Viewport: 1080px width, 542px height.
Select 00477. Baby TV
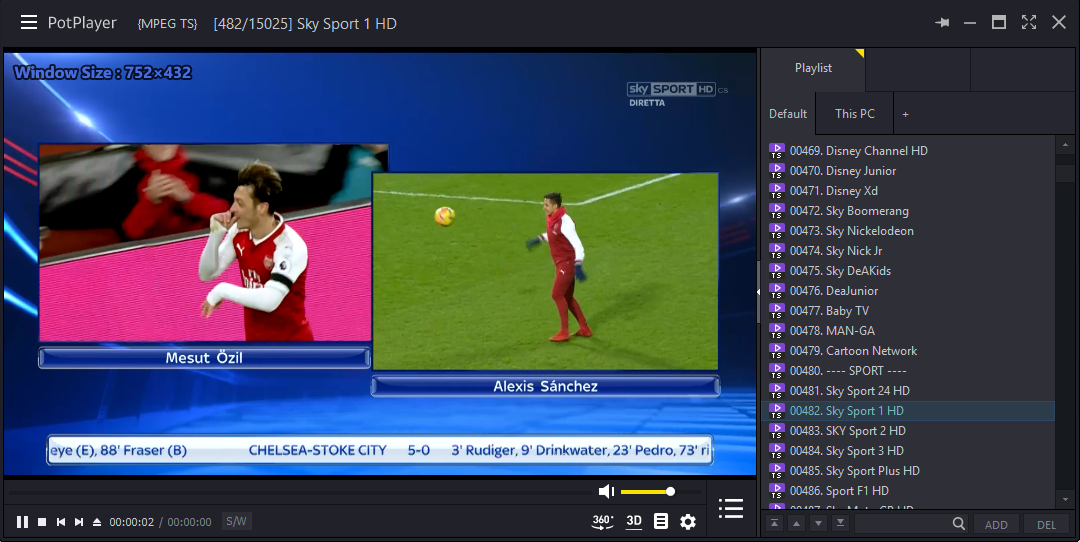(x=909, y=310)
